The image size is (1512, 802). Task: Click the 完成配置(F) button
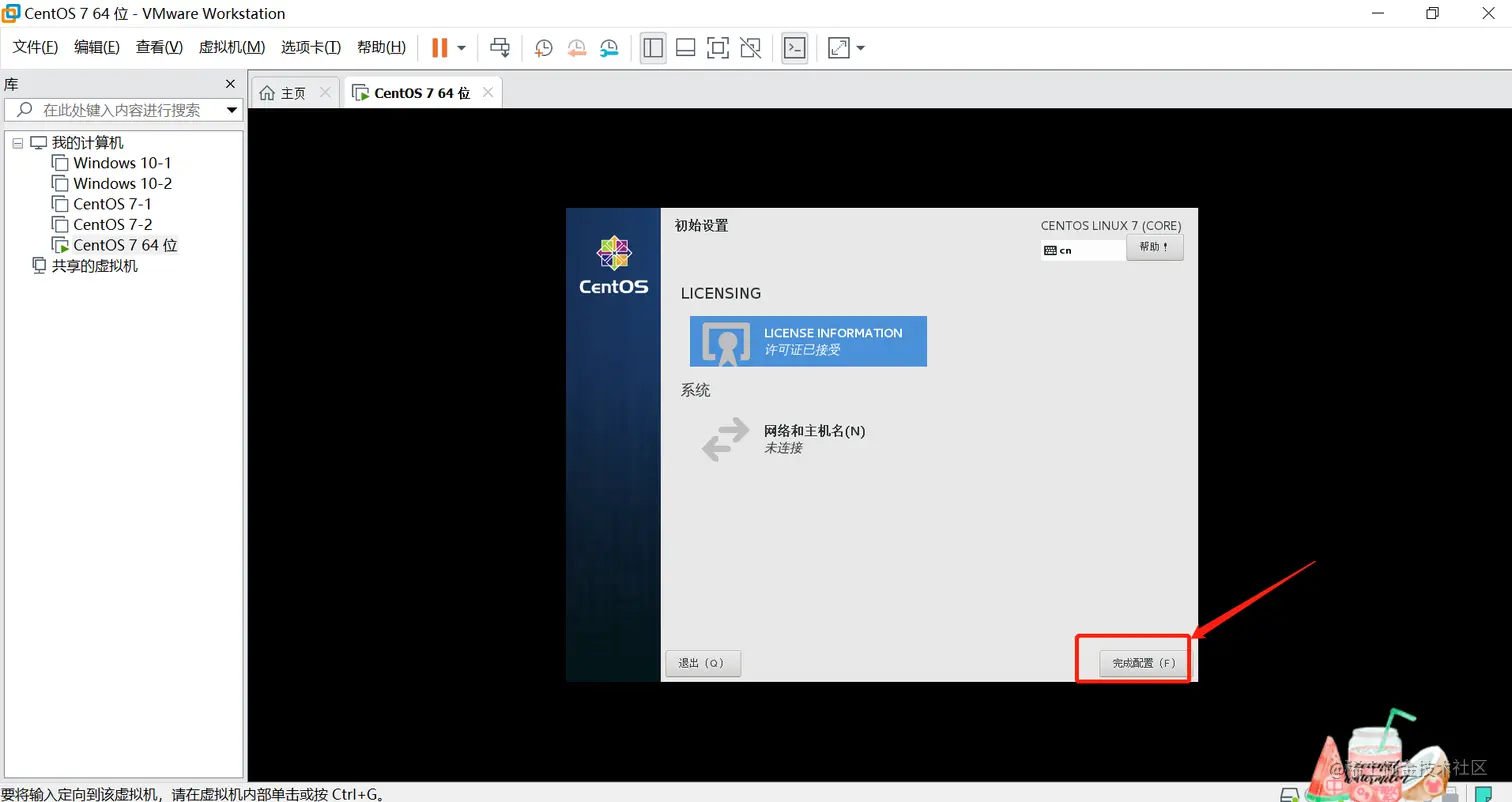1142,663
